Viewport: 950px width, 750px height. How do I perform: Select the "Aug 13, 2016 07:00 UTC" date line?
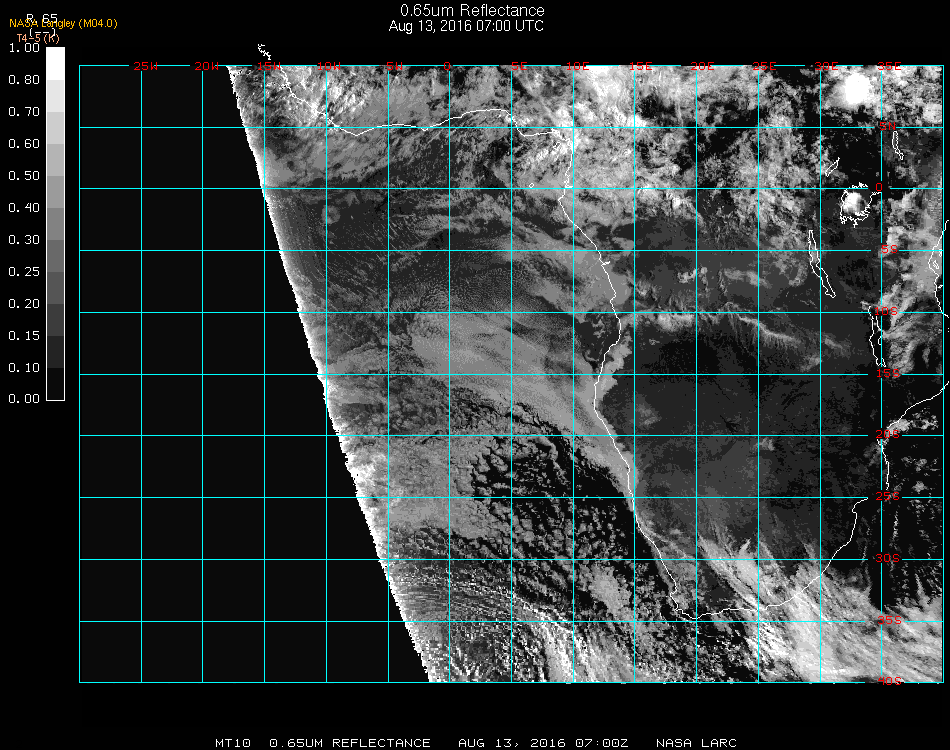466,26
